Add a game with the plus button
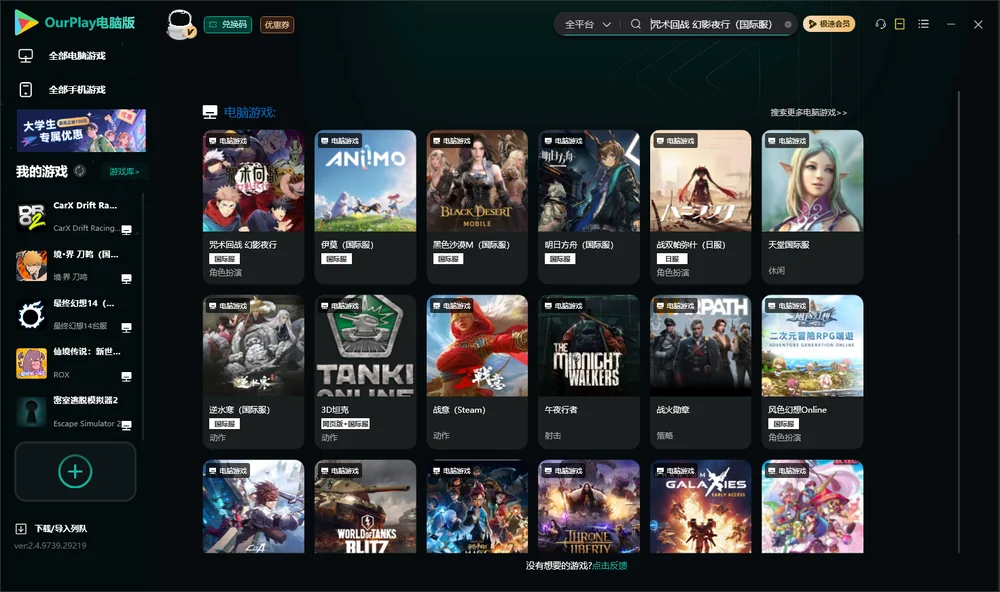Image resolution: width=1000 pixels, height=592 pixels. pos(75,471)
